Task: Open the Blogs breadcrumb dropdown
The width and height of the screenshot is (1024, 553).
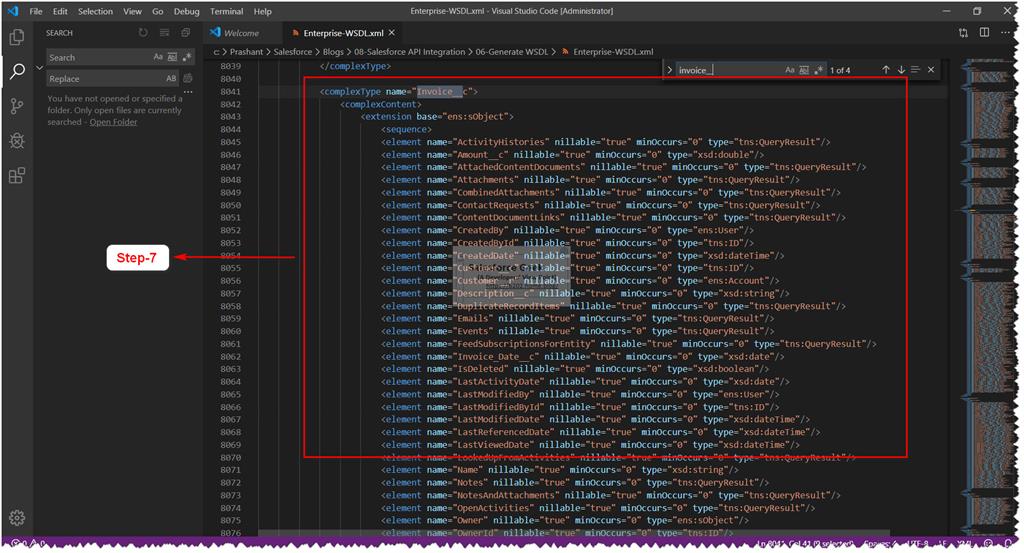Action: (x=333, y=52)
